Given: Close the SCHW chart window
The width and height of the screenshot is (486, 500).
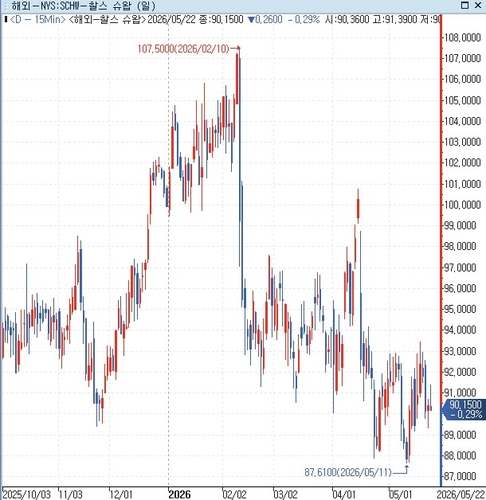Looking at the screenshot, I should (x=478, y=5).
